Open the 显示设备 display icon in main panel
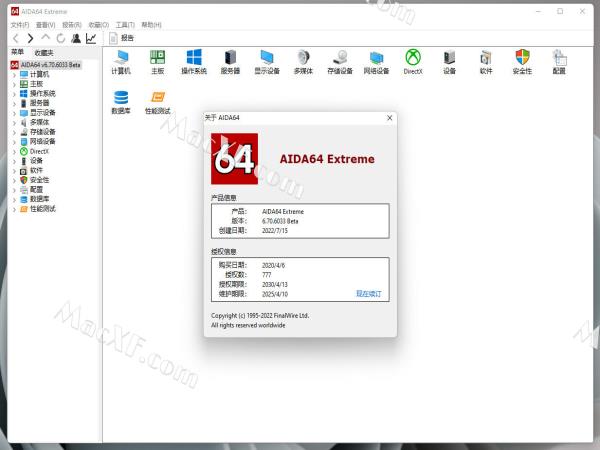The width and height of the screenshot is (600, 450). coord(267,62)
